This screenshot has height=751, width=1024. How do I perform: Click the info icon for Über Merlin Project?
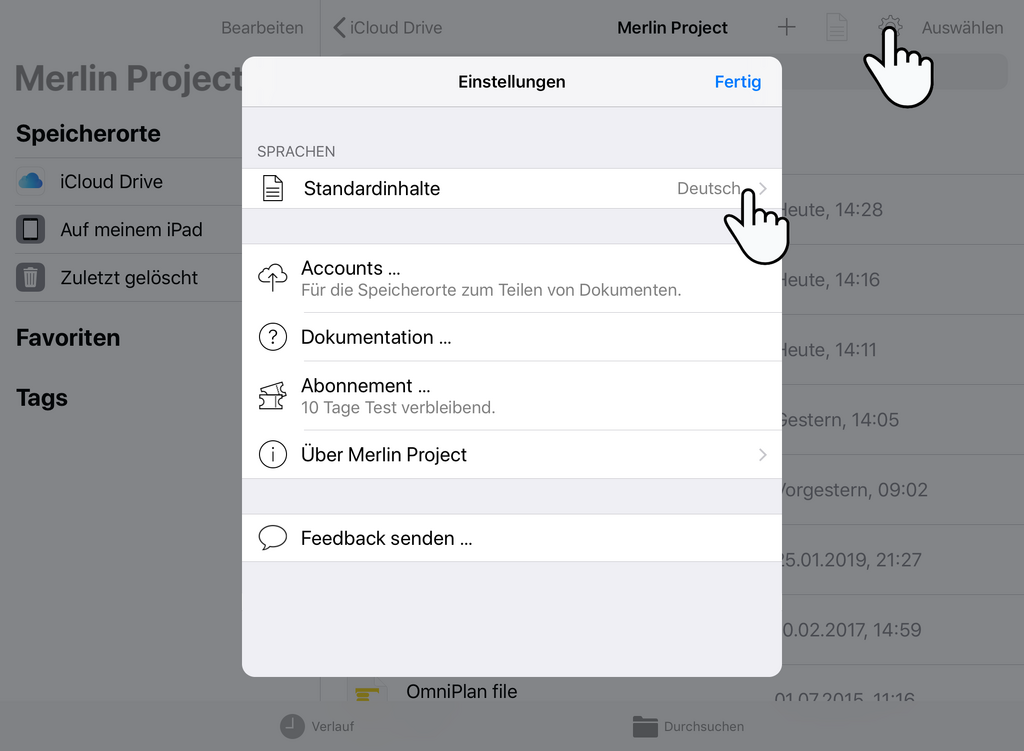(273, 455)
